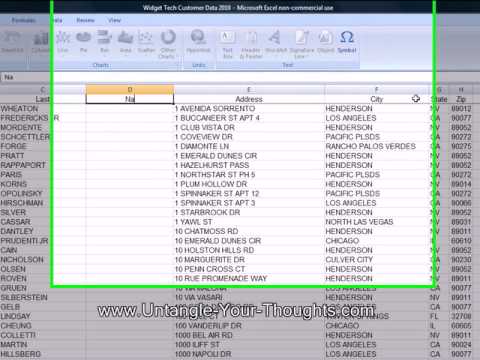Expand the Signature Line options
Viewport: 480px width, 360px height.
[x=302, y=44]
